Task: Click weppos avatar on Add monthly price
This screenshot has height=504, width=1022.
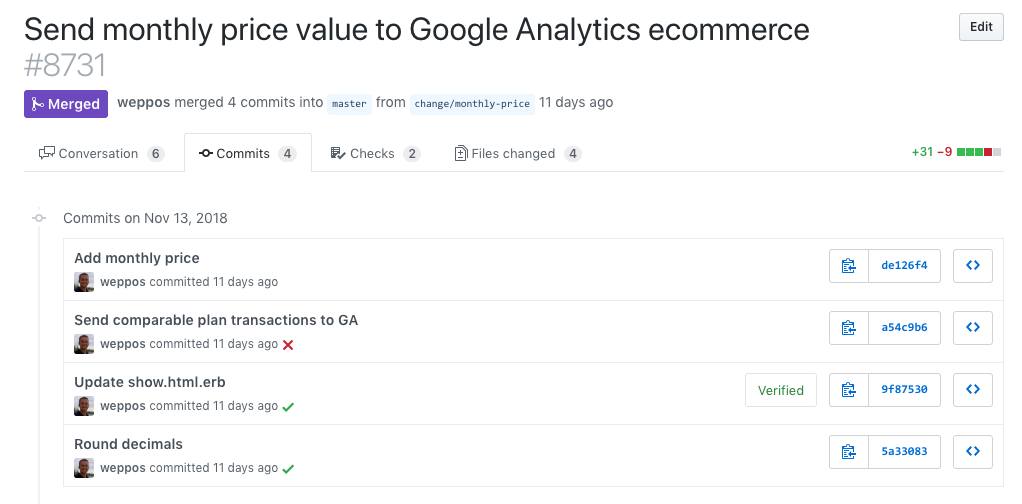Action: point(84,282)
